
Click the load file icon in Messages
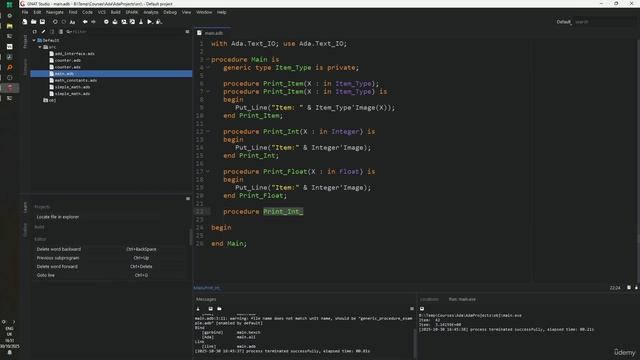(219, 309)
